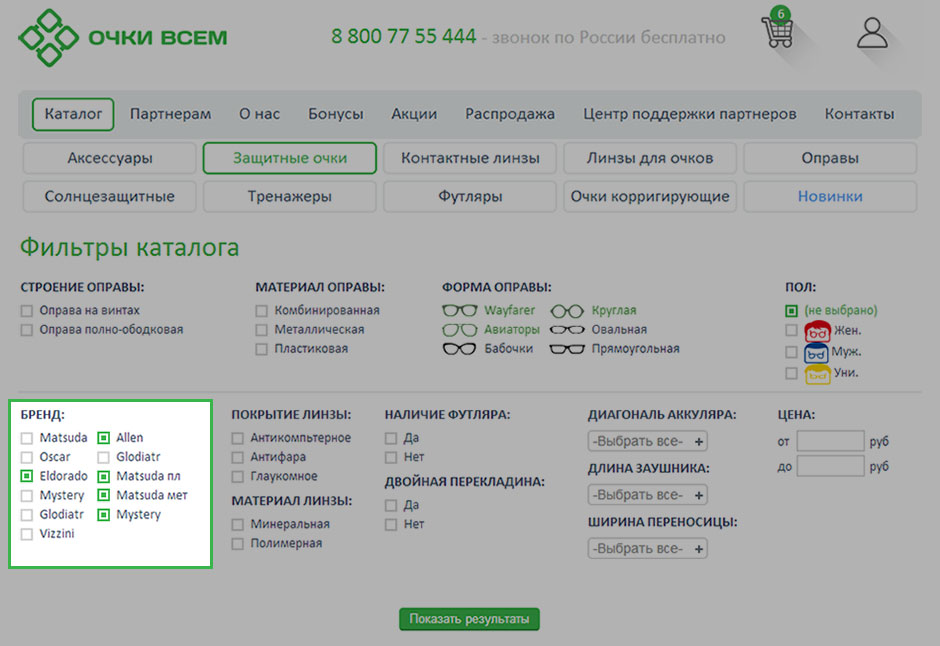Viewport: 940px width, 646px height.
Task: Select the Прямоугольная frame shape icon
Action: point(566,349)
